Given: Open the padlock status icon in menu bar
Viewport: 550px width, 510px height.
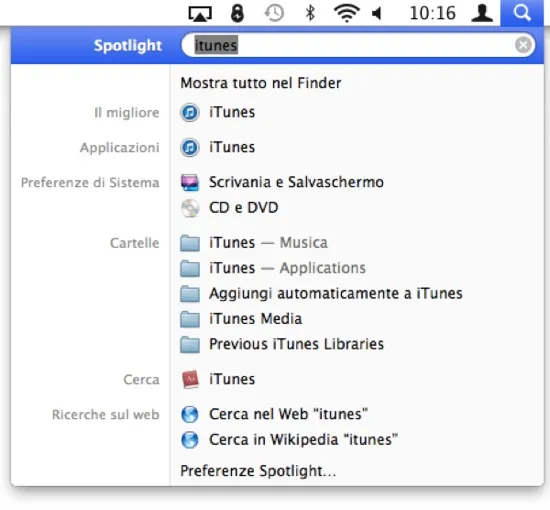Looking at the screenshot, I should click(x=237, y=13).
